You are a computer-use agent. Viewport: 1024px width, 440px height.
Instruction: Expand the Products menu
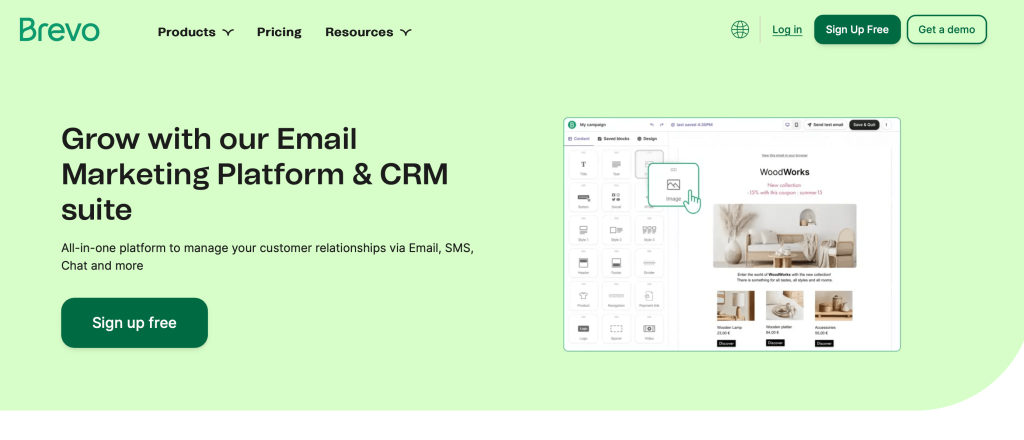pos(195,32)
